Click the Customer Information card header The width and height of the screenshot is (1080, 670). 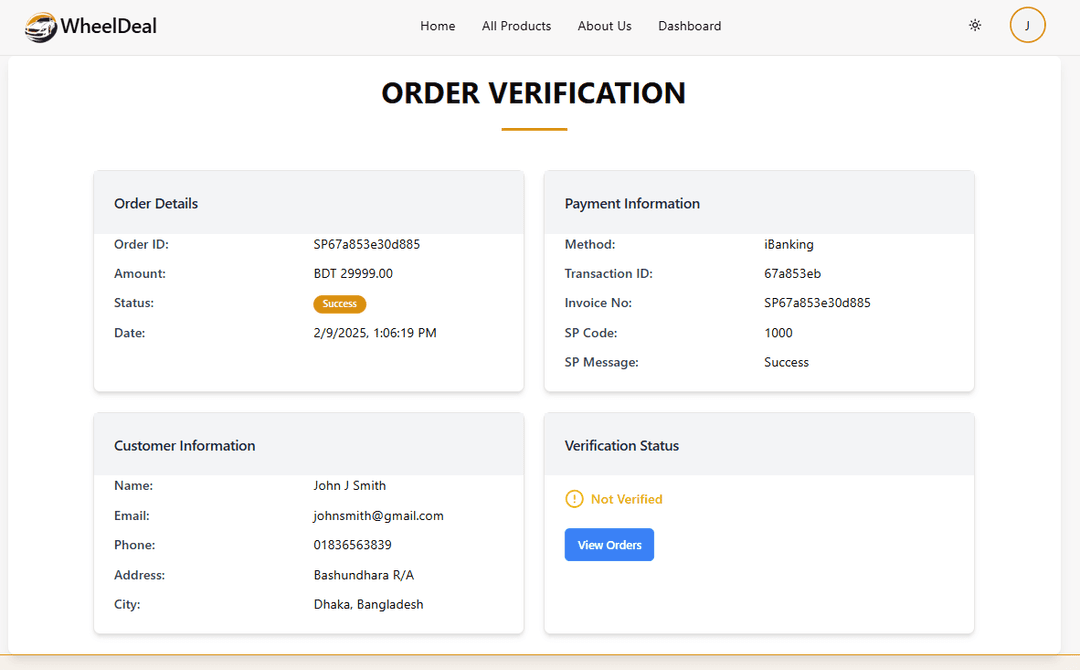click(x=184, y=446)
